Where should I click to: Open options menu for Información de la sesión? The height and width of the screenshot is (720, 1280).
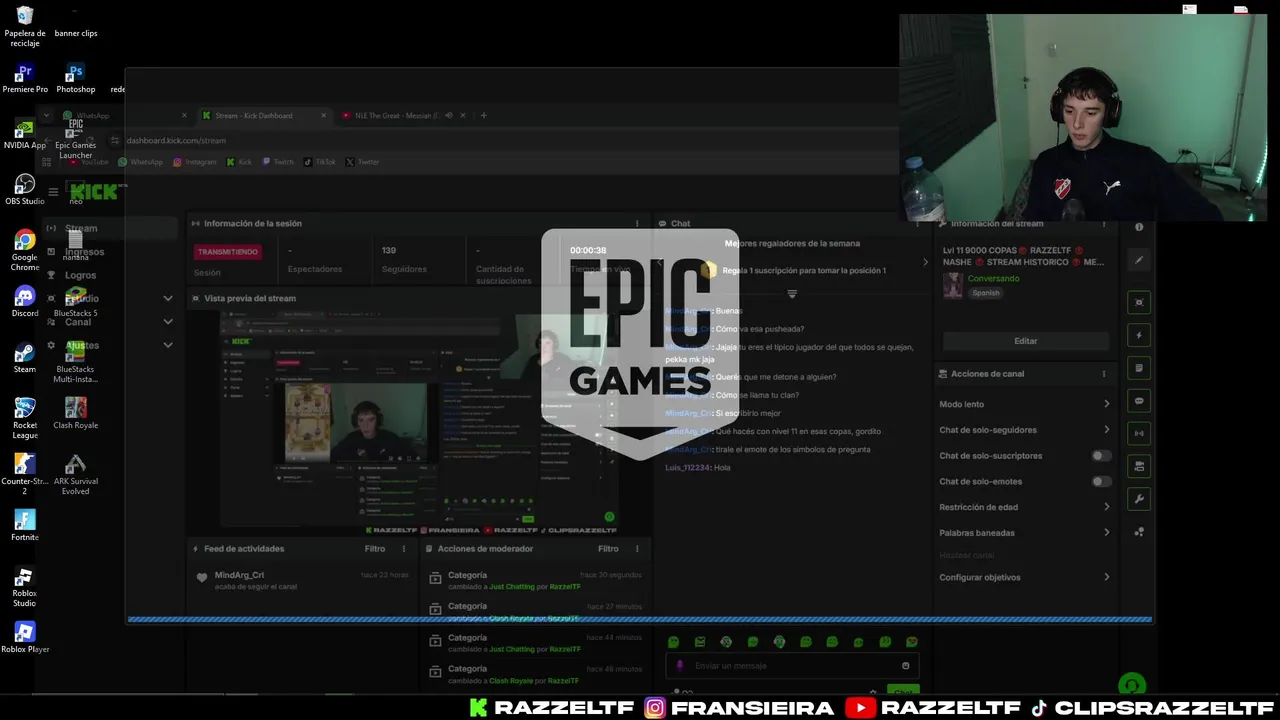click(x=637, y=224)
